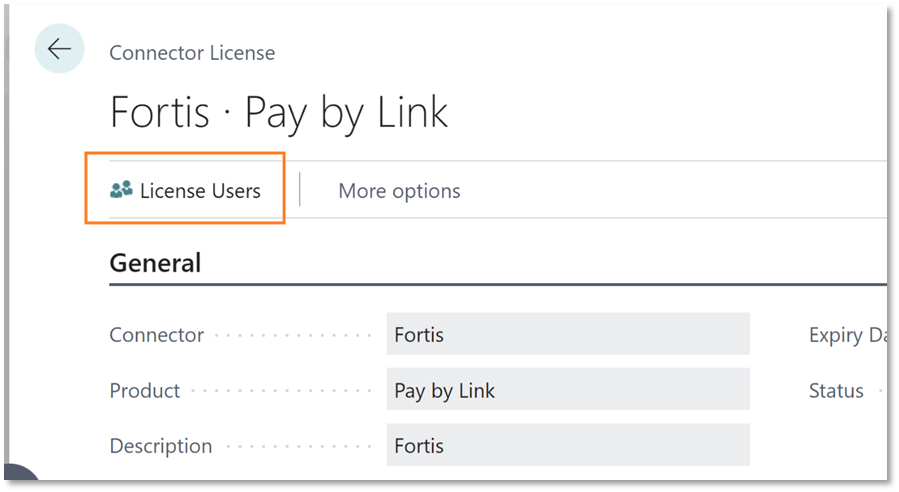The height and width of the screenshot is (492, 899).
Task: Click the Expiry Date field label
Action: click(847, 335)
